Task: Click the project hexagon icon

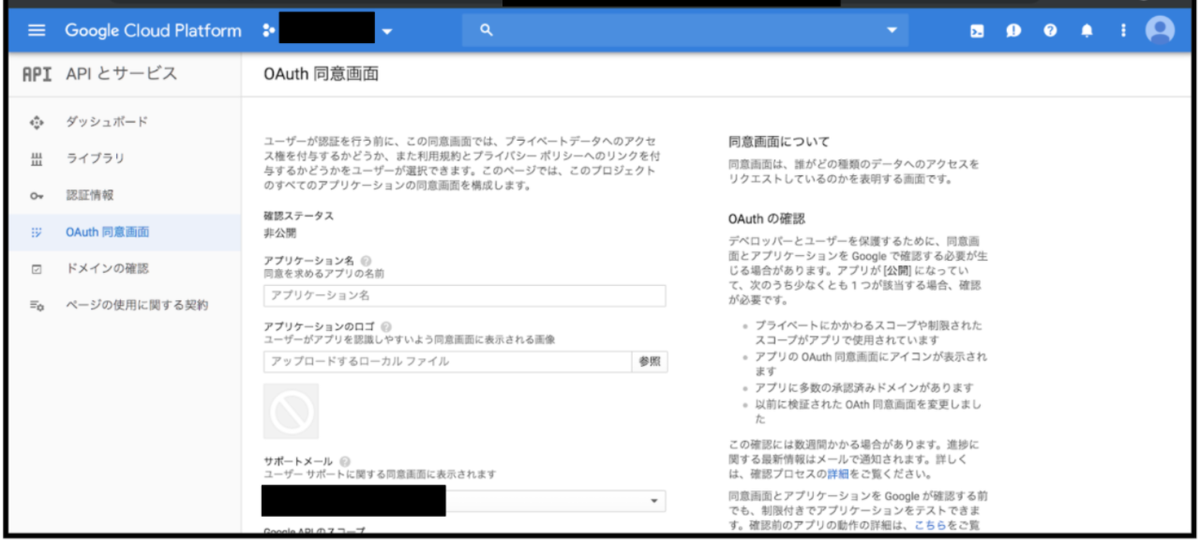Action: [x=268, y=31]
